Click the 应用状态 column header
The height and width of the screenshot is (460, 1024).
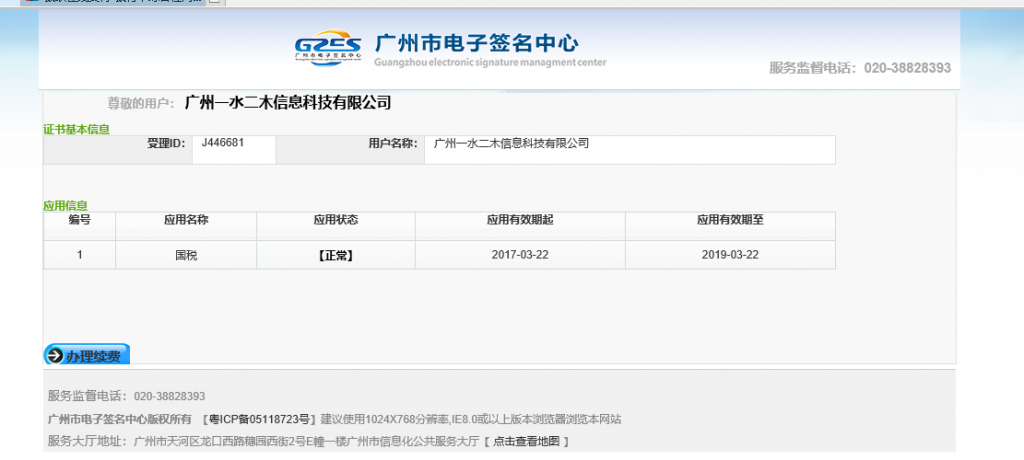click(336, 220)
